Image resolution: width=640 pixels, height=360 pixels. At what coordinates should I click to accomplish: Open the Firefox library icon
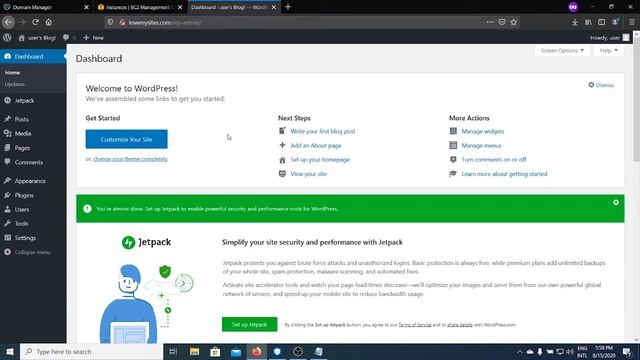pyautogui.click(x=588, y=22)
